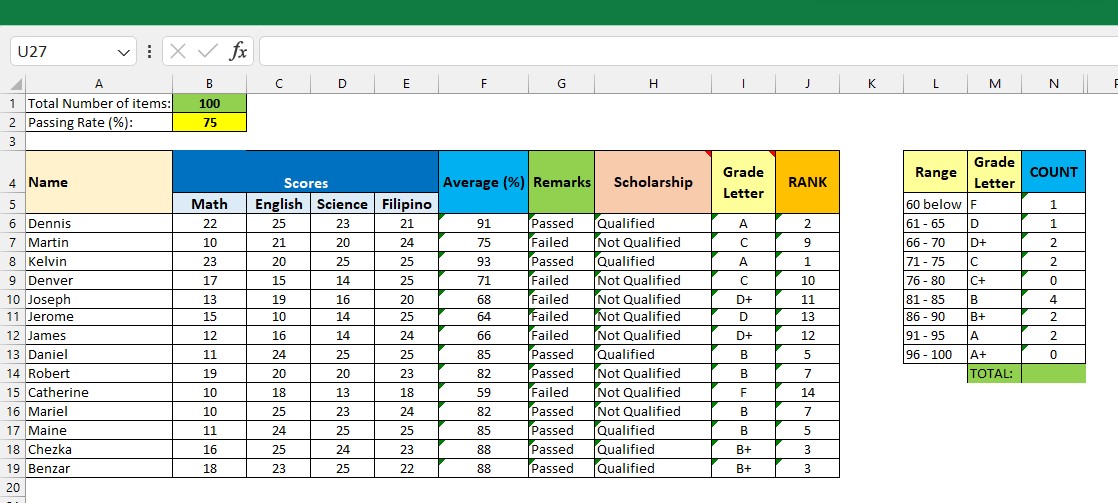Select the green TOTAL label cell
1118x503 pixels.
click(994, 374)
